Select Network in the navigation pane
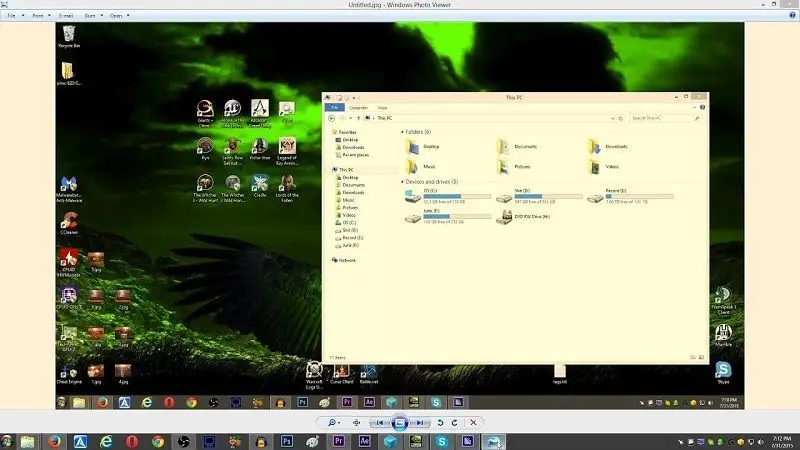 (x=347, y=260)
